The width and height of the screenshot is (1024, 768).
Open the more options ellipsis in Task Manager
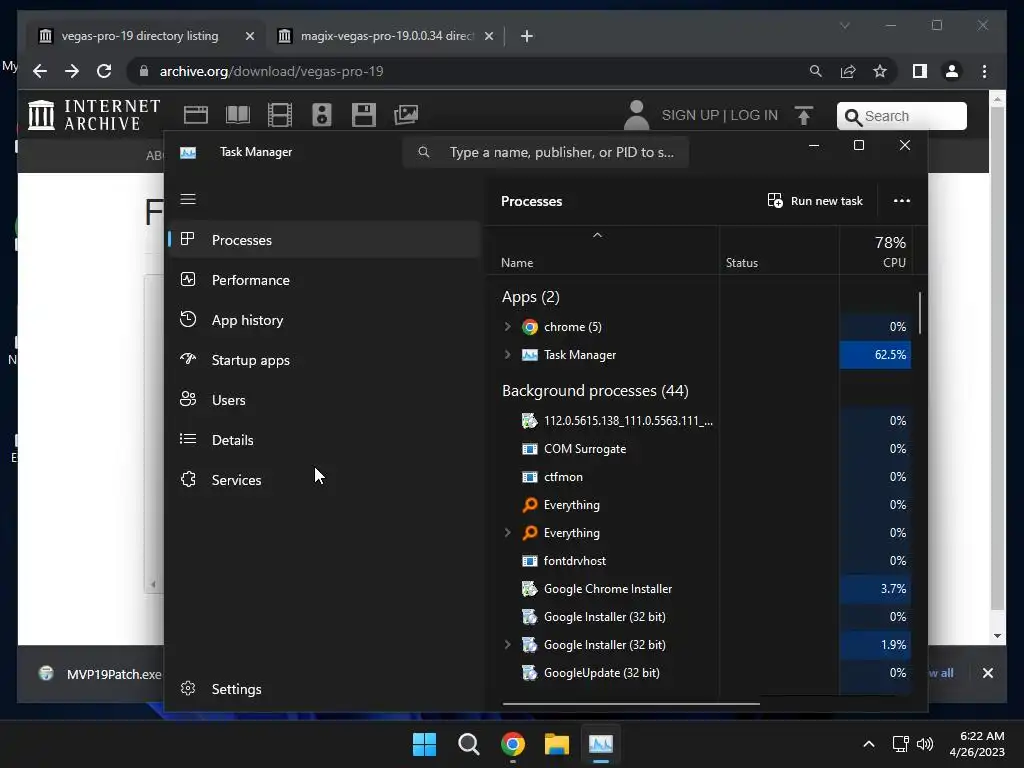(x=901, y=201)
